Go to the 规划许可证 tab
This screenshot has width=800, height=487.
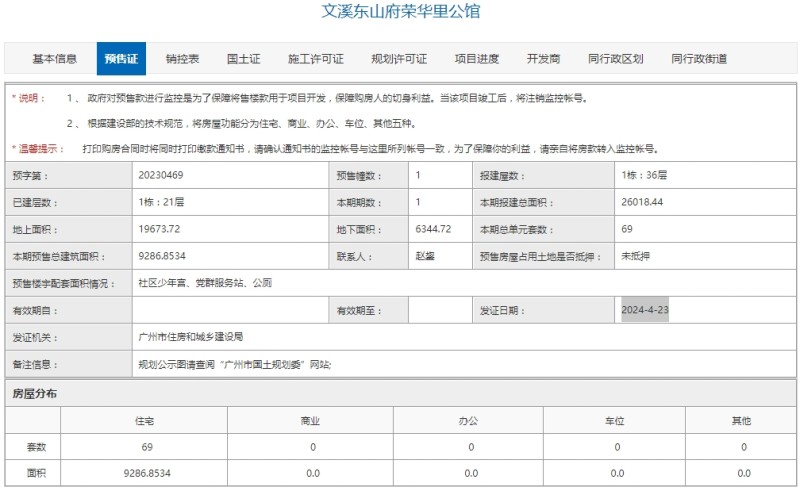click(399, 59)
